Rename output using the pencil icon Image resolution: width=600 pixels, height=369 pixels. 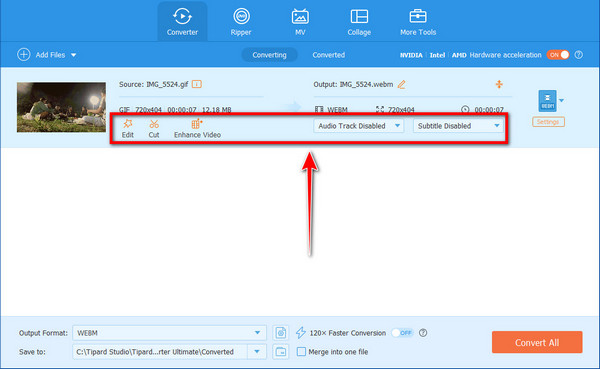coord(401,84)
